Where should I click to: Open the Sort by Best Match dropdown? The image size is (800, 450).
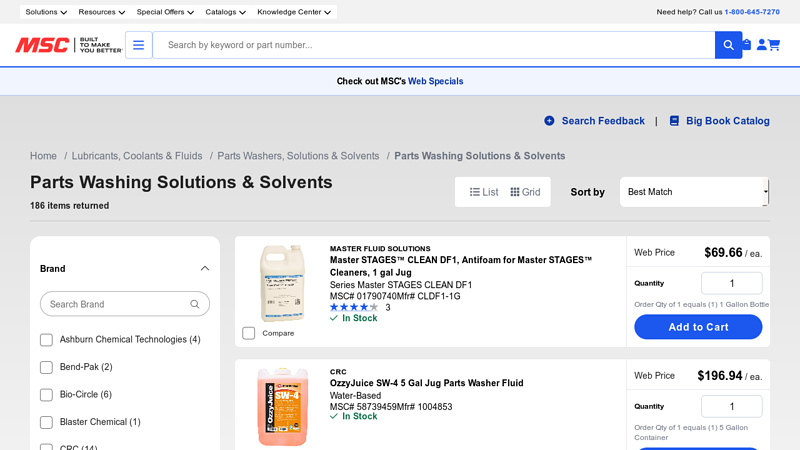pos(694,192)
